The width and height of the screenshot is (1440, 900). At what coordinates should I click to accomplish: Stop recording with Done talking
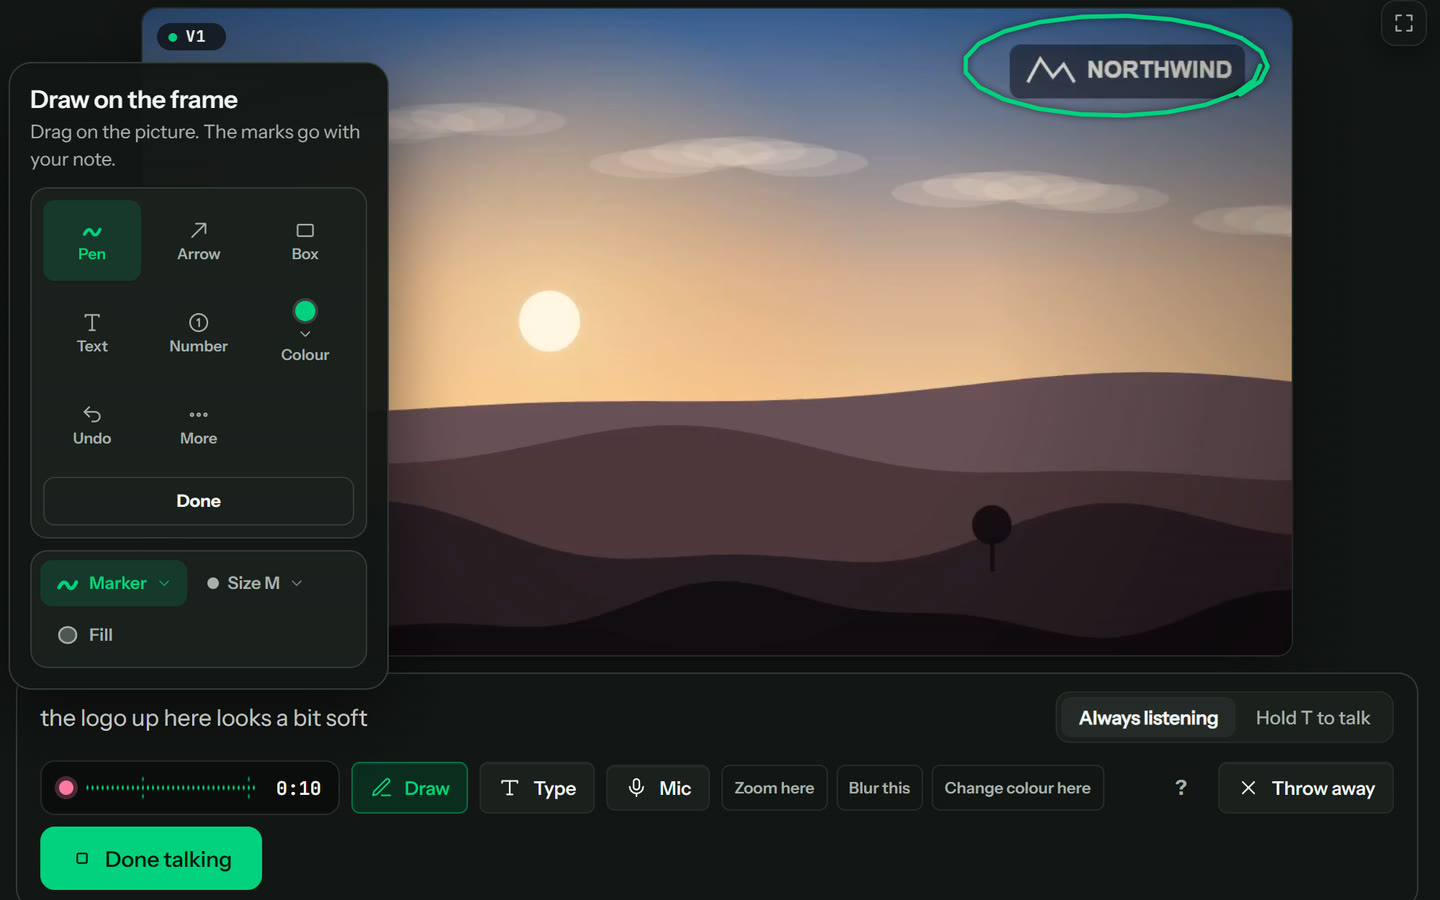tap(151, 859)
